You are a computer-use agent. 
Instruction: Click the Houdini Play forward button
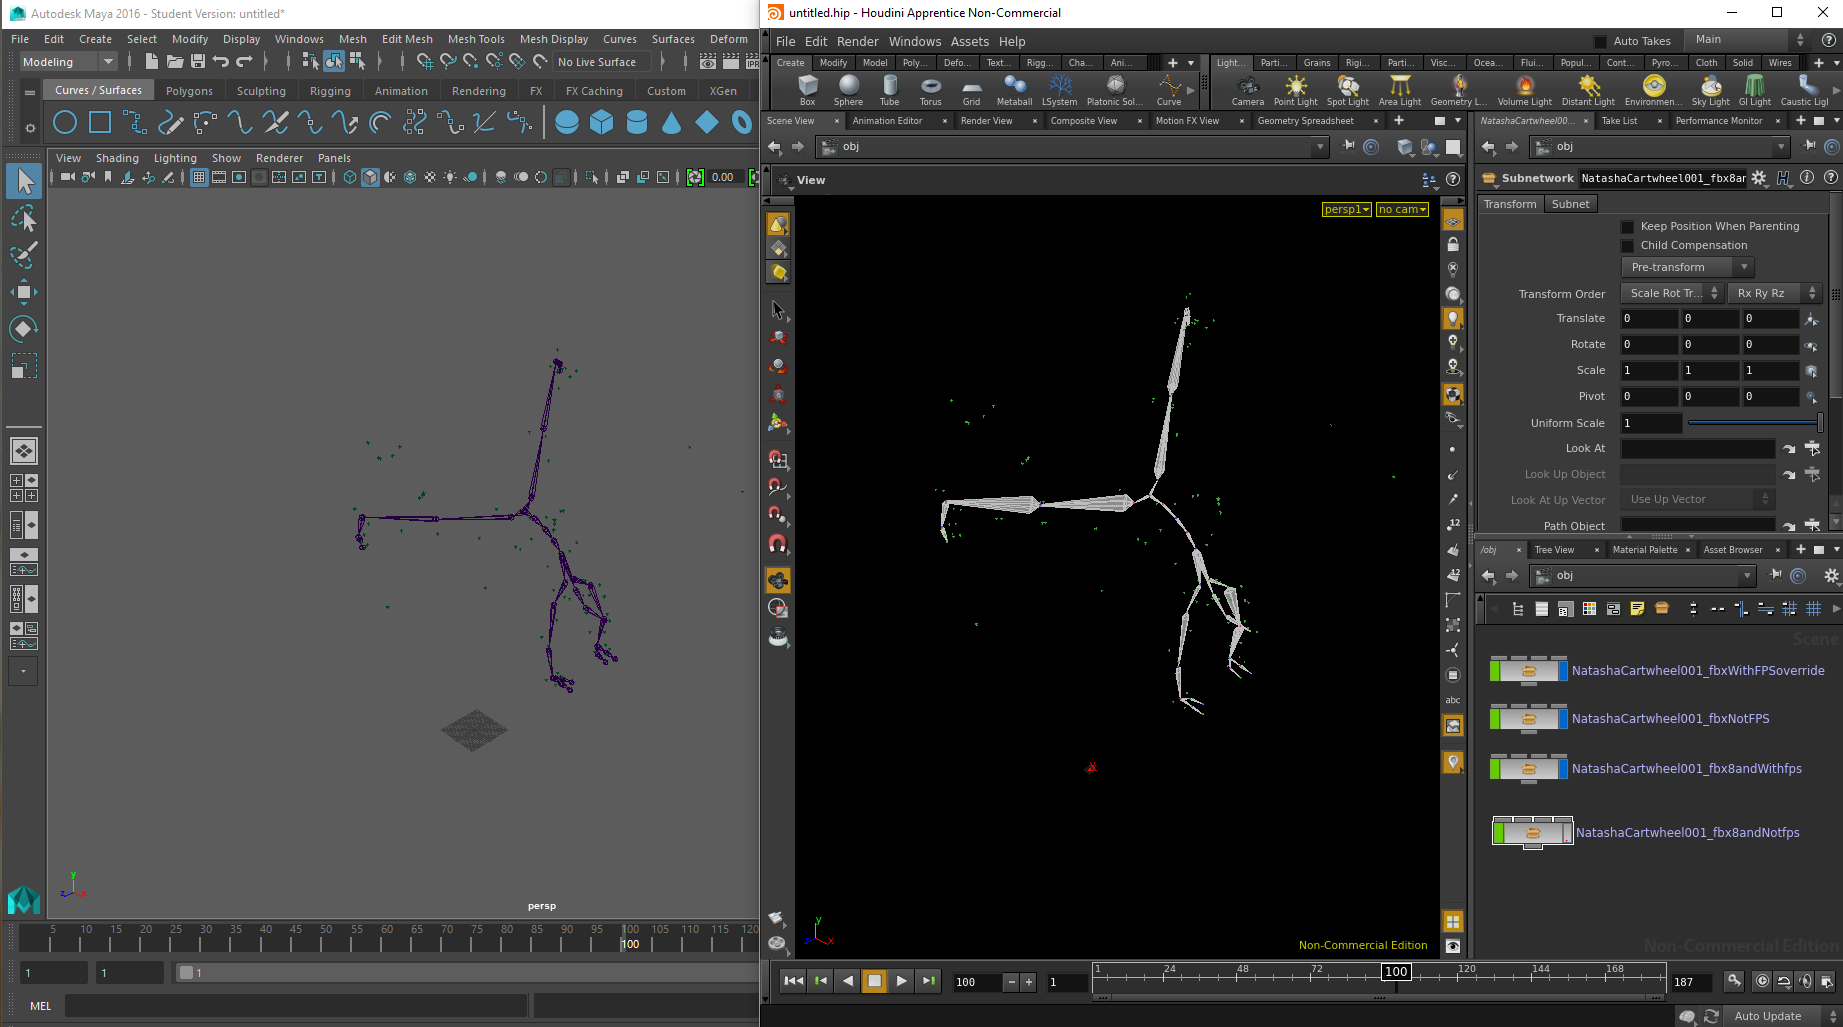[x=901, y=981]
